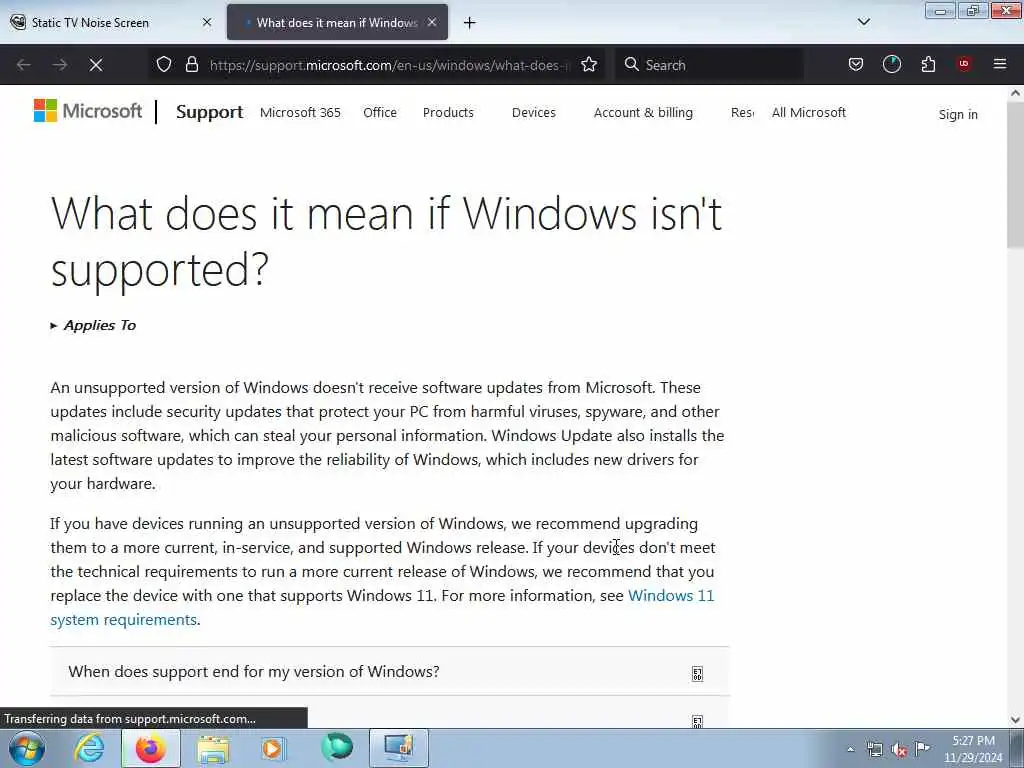Bookmark this page with the star icon
Viewport: 1024px width, 768px height.
click(589, 65)
